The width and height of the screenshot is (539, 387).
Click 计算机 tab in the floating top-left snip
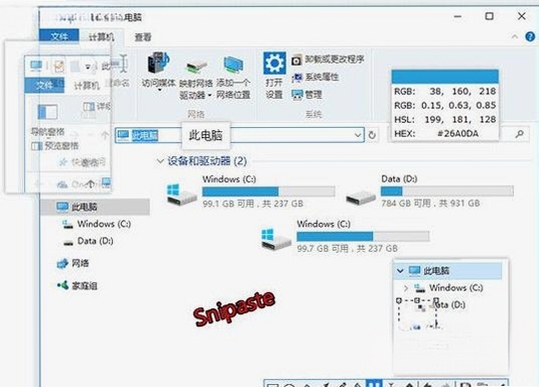click(x=86, y=85)
